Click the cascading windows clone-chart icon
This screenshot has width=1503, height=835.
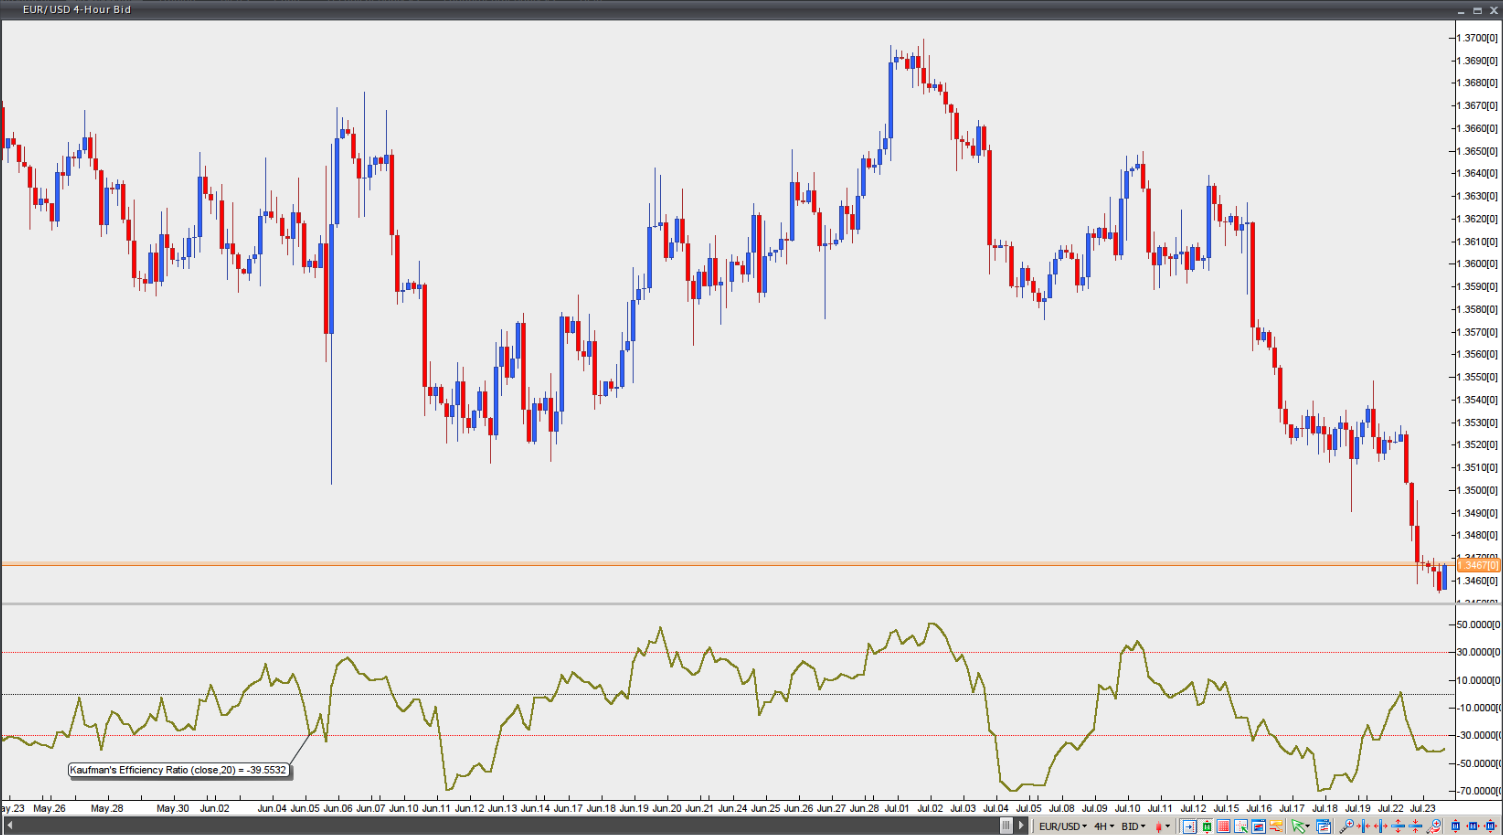point(1322,826)
